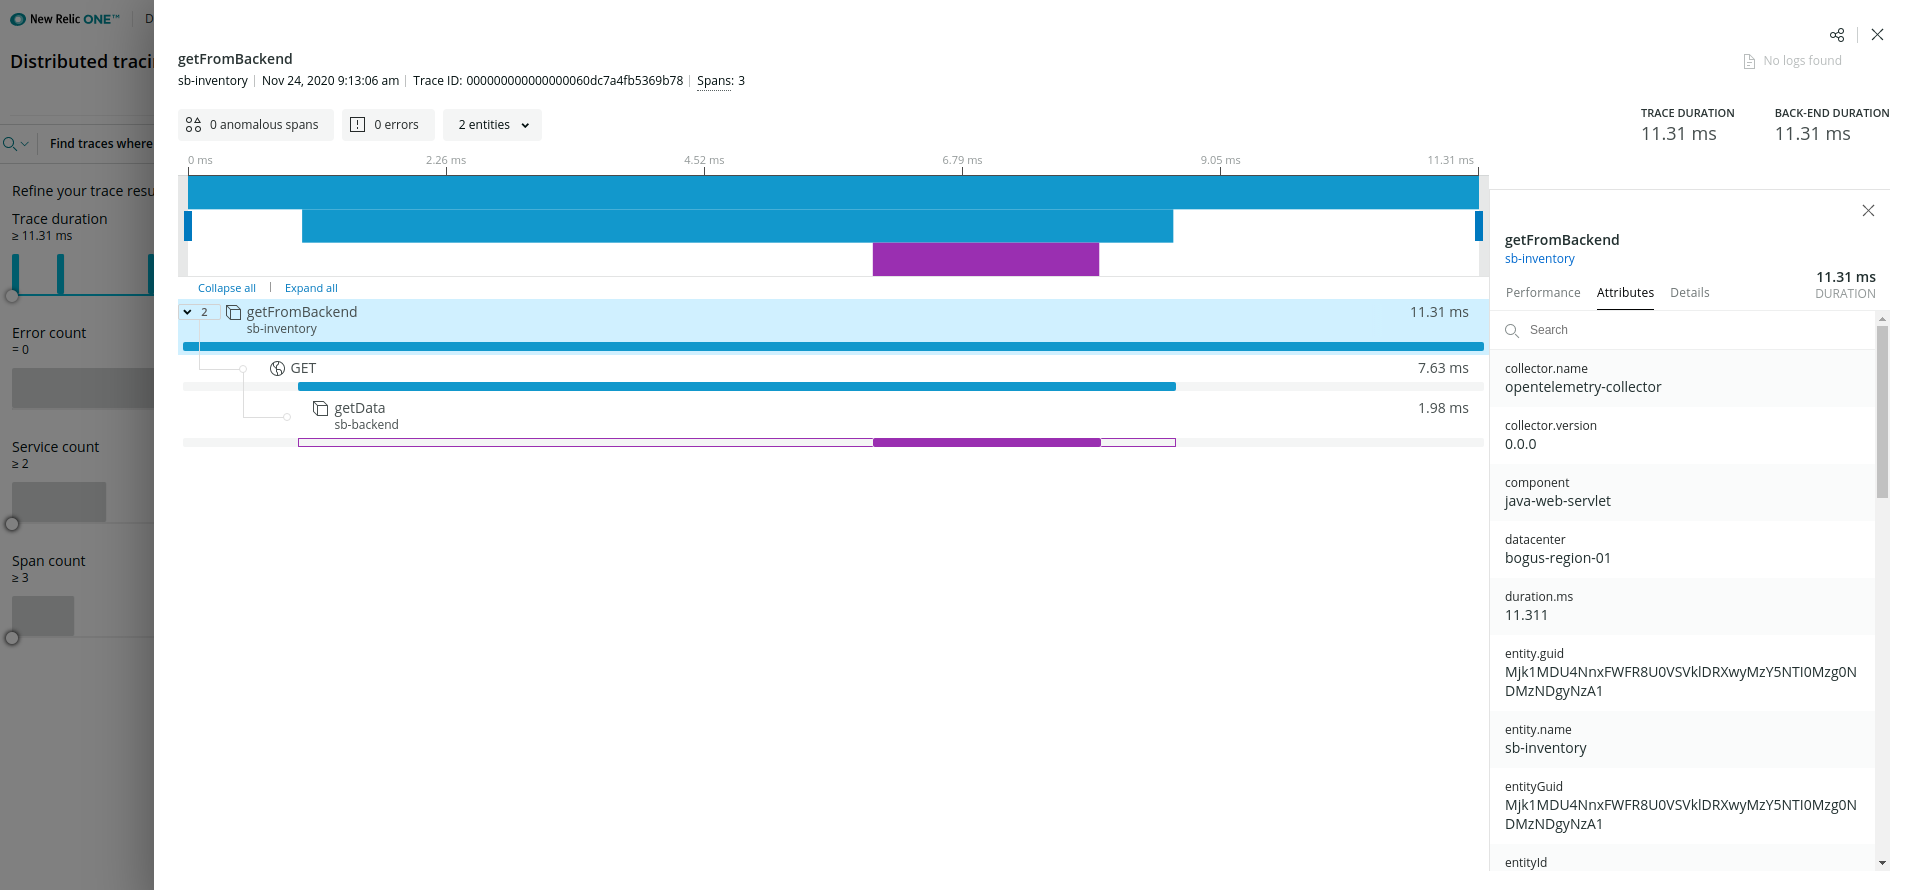Screen dimensions: 1905x890
Task: Click duration.ms value 11.311
Action: (x=1526, y=615)
